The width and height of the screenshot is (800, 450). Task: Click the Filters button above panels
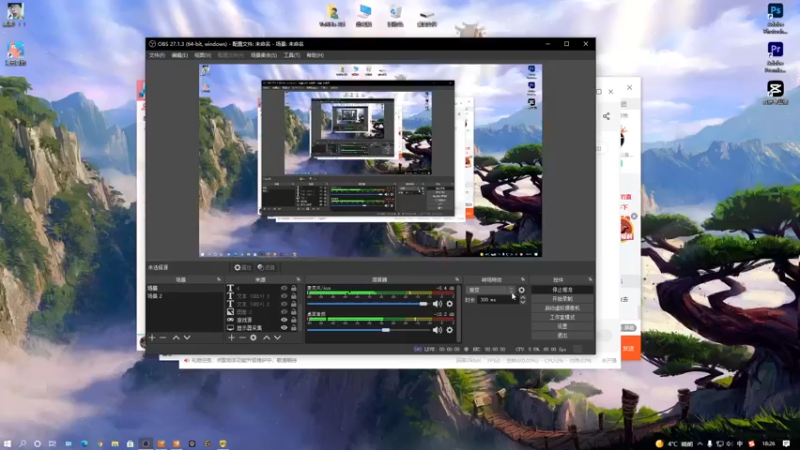click(x=266, y=267)
